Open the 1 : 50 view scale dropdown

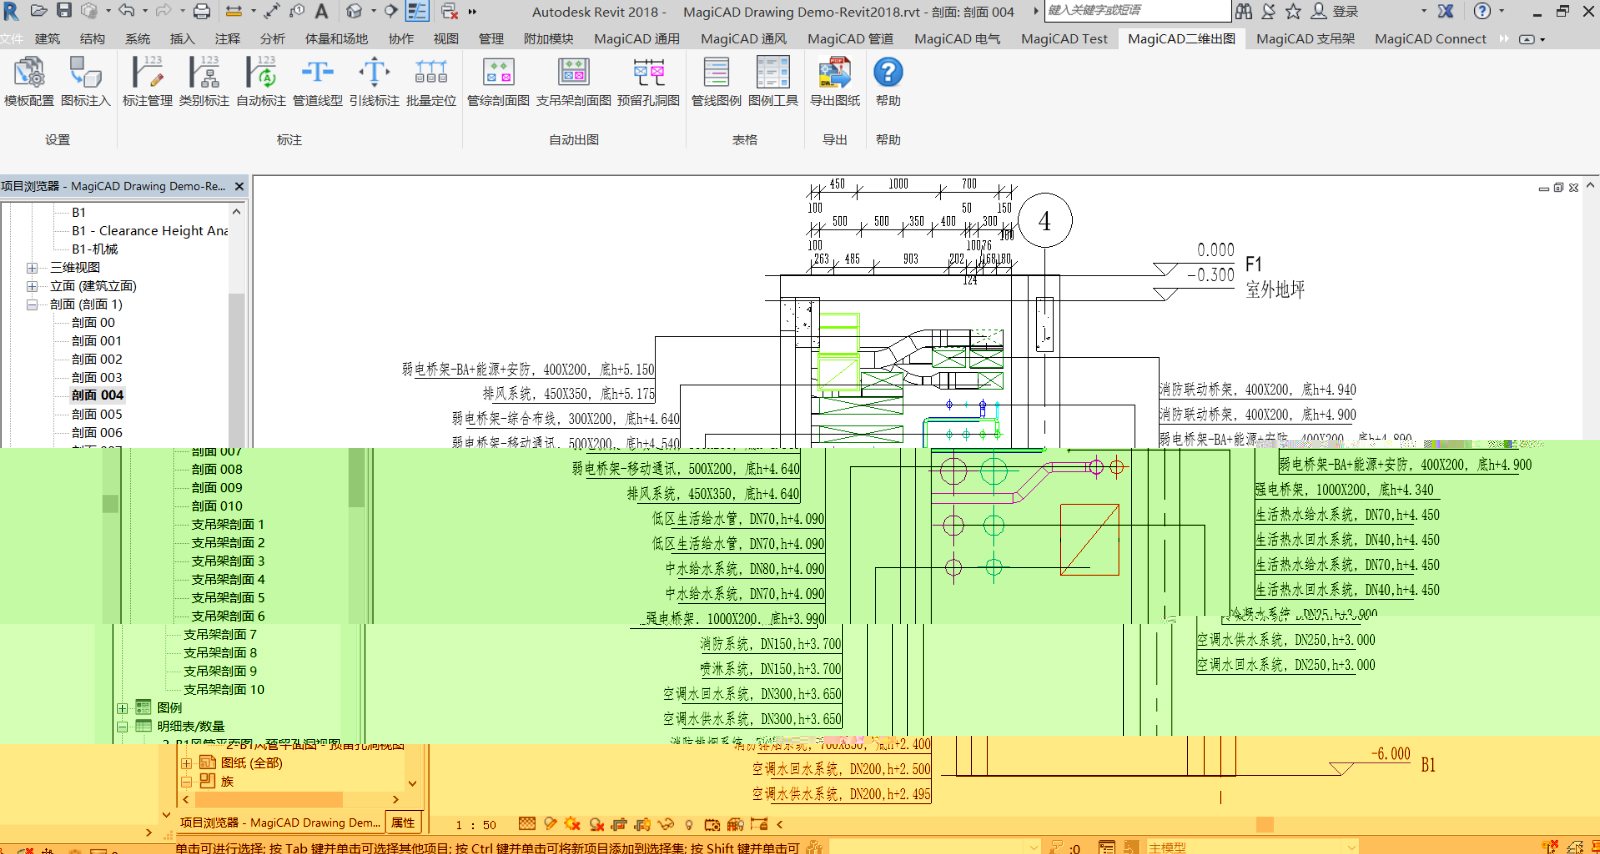point(476,825)
